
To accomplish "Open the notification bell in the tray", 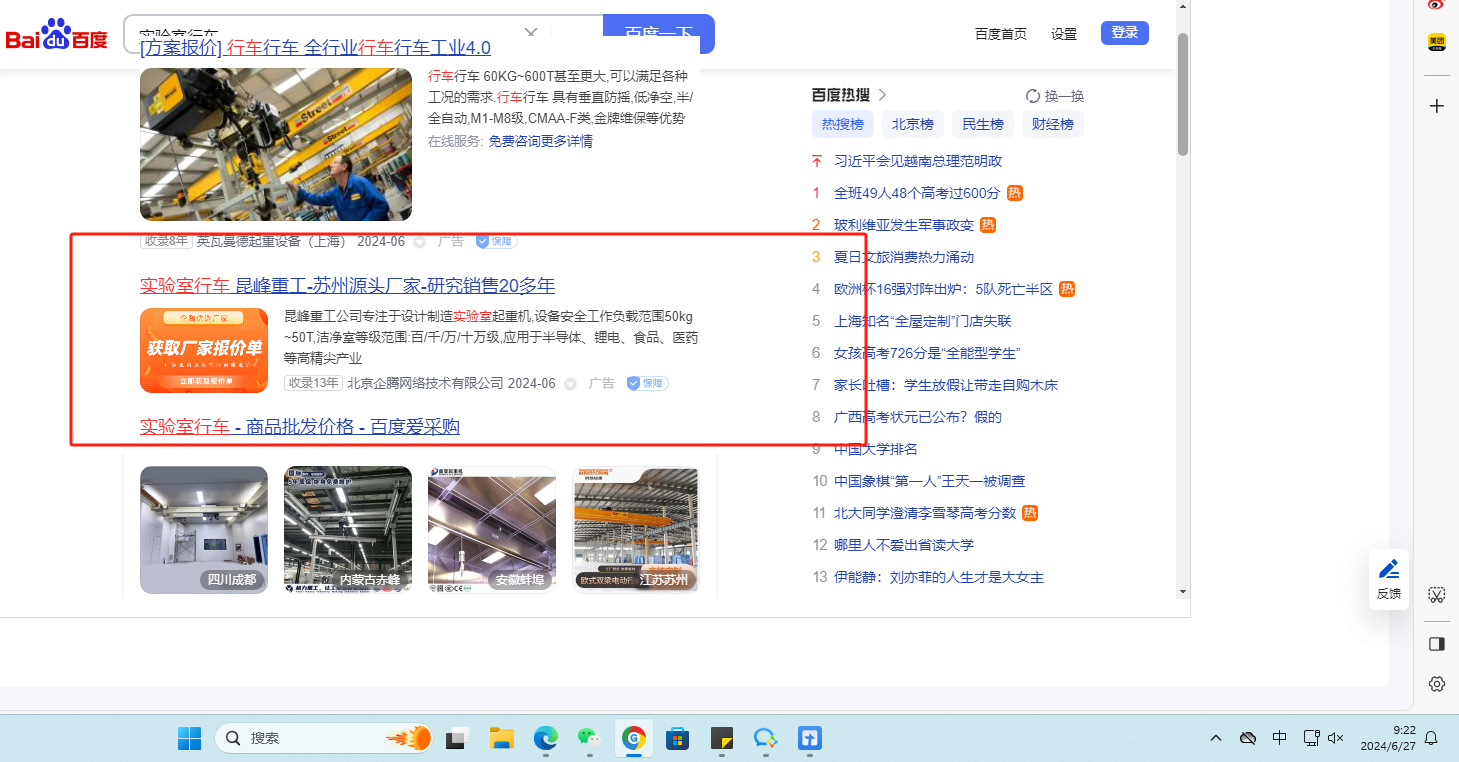I will coord(1431,738).
